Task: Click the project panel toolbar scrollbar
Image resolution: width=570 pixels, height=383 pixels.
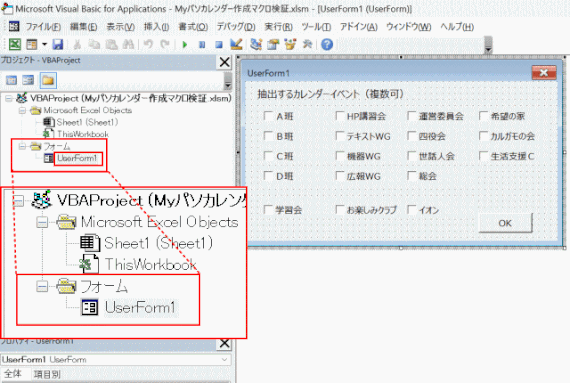Action: click(227, 80)
